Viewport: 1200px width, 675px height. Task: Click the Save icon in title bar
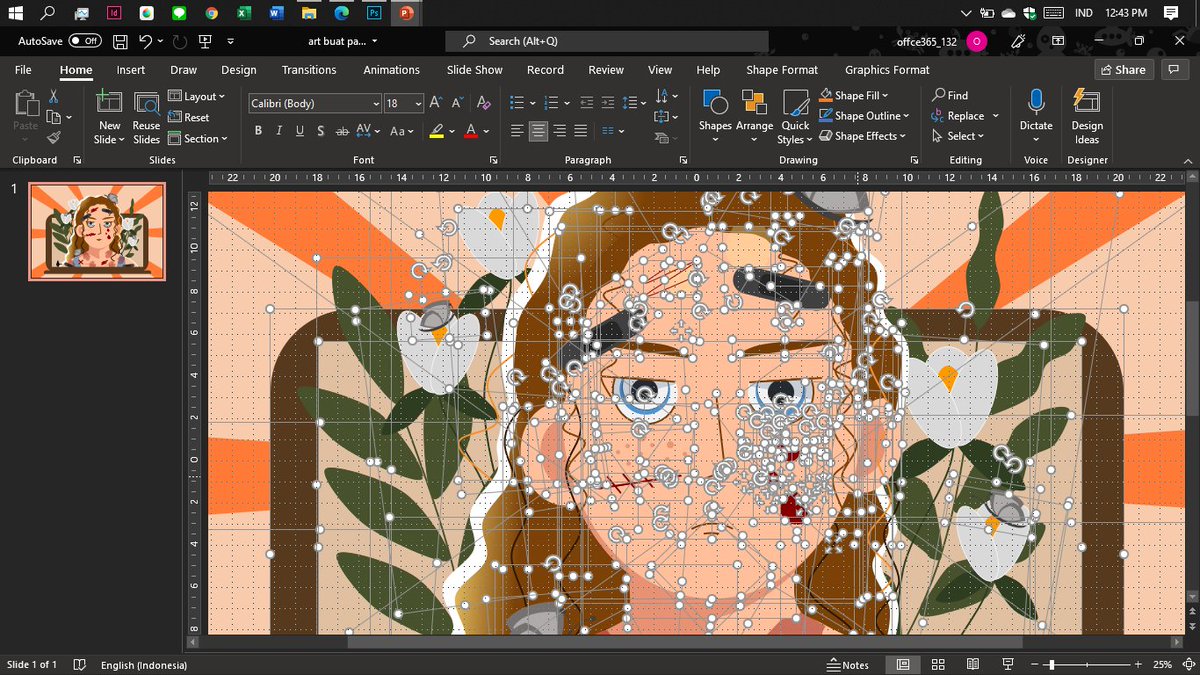pyautogui.click(x=120, y=41)
